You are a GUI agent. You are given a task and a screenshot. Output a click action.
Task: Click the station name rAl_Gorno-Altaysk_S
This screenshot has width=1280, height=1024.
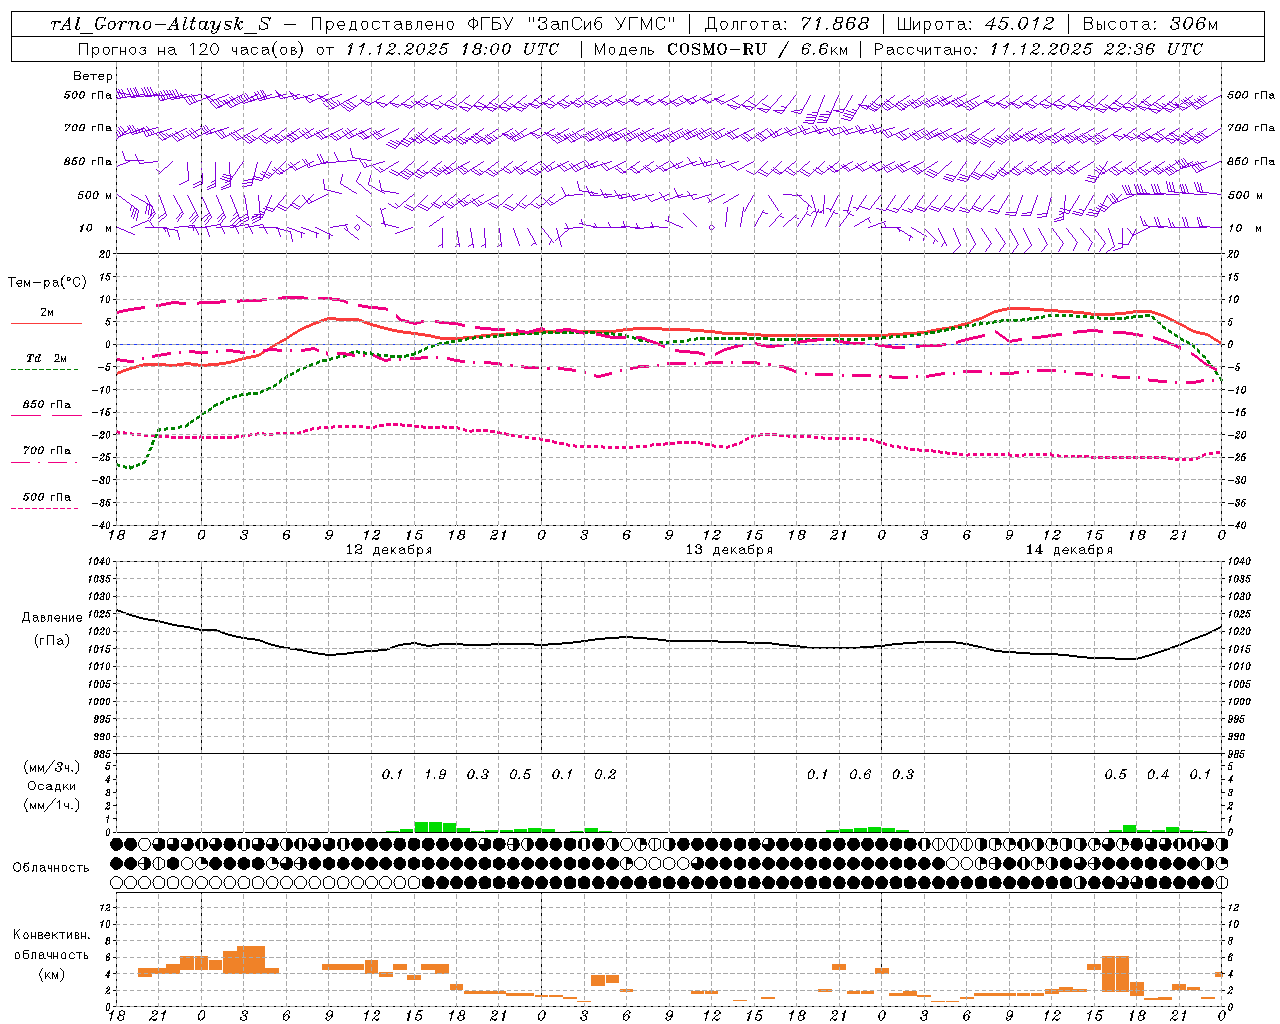tap(161, 25)
